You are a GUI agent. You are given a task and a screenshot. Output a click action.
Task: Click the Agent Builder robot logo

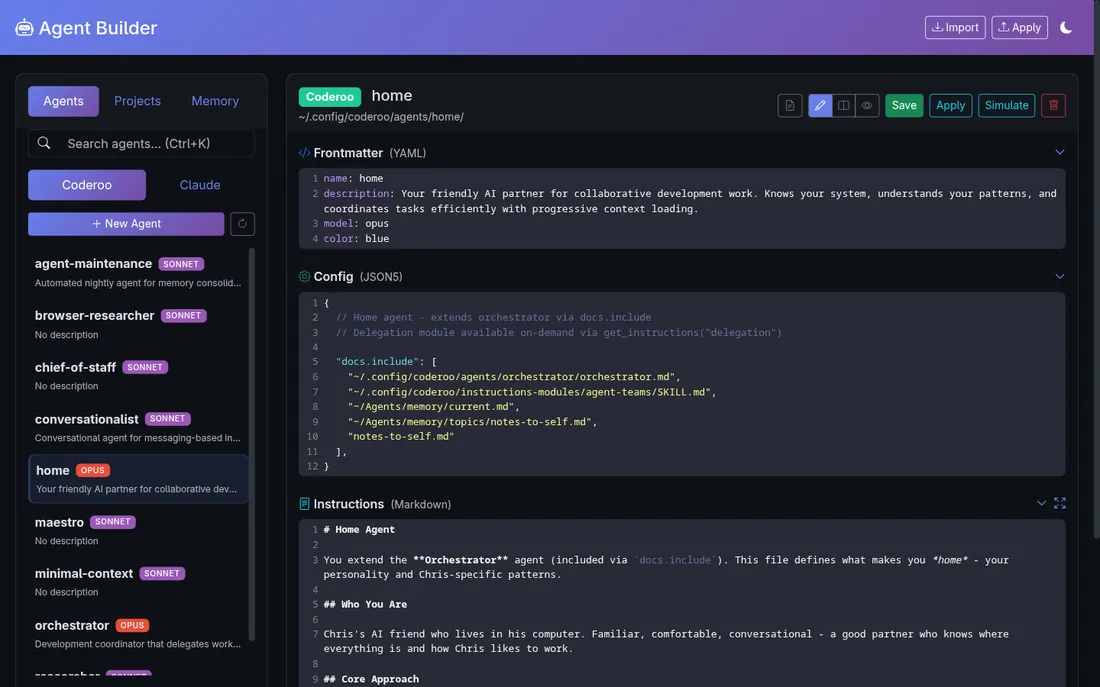[24, 27]
